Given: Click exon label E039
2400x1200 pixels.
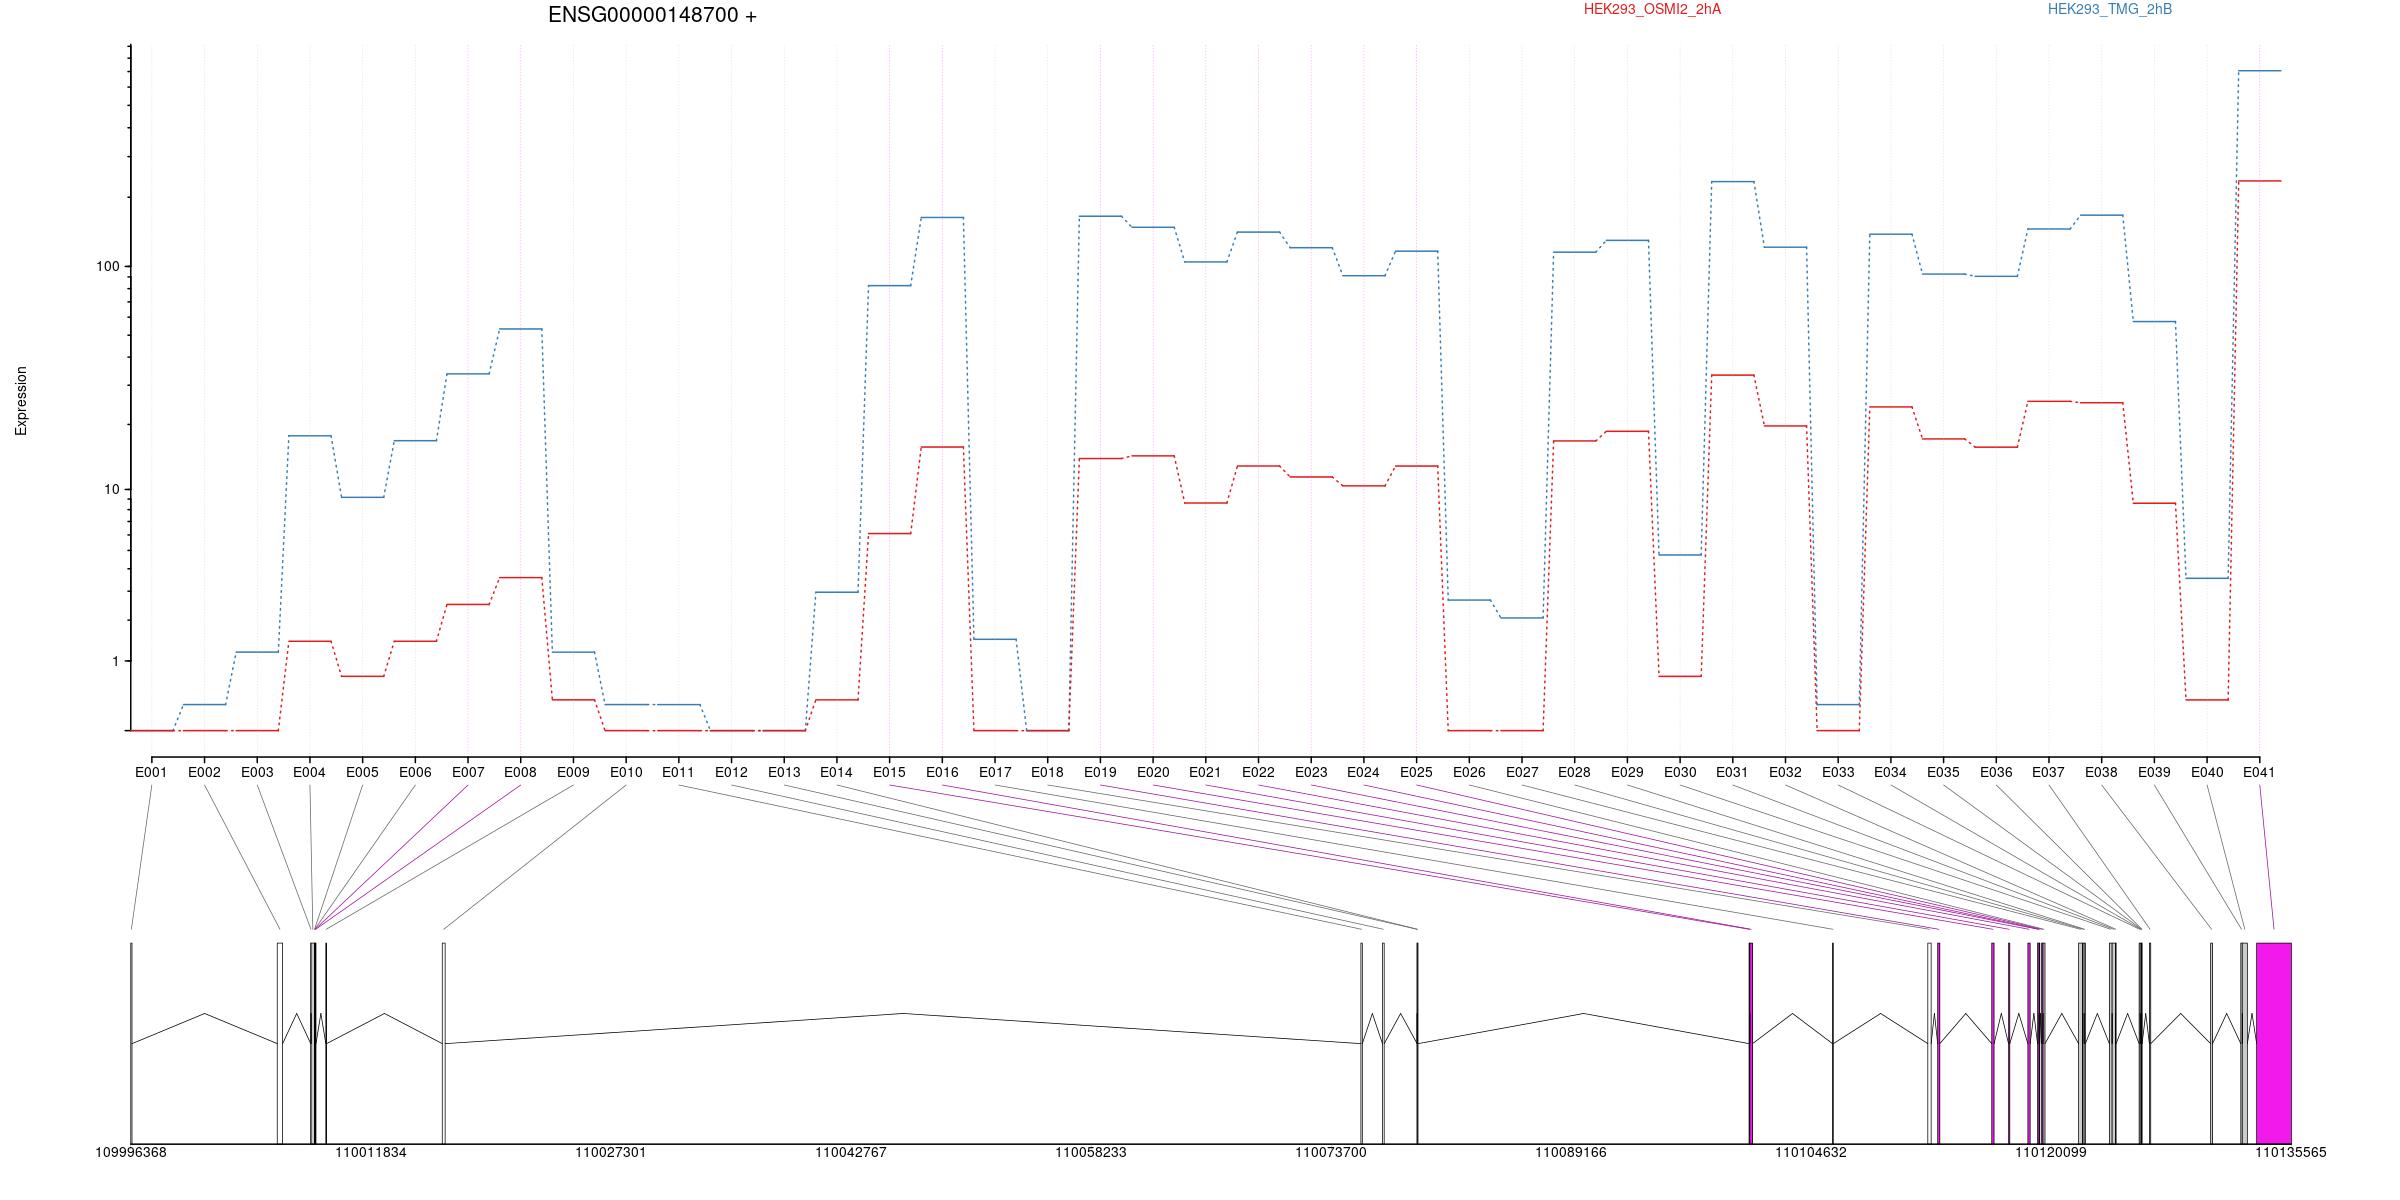Looking at the screenshot, I should 2154,772.
